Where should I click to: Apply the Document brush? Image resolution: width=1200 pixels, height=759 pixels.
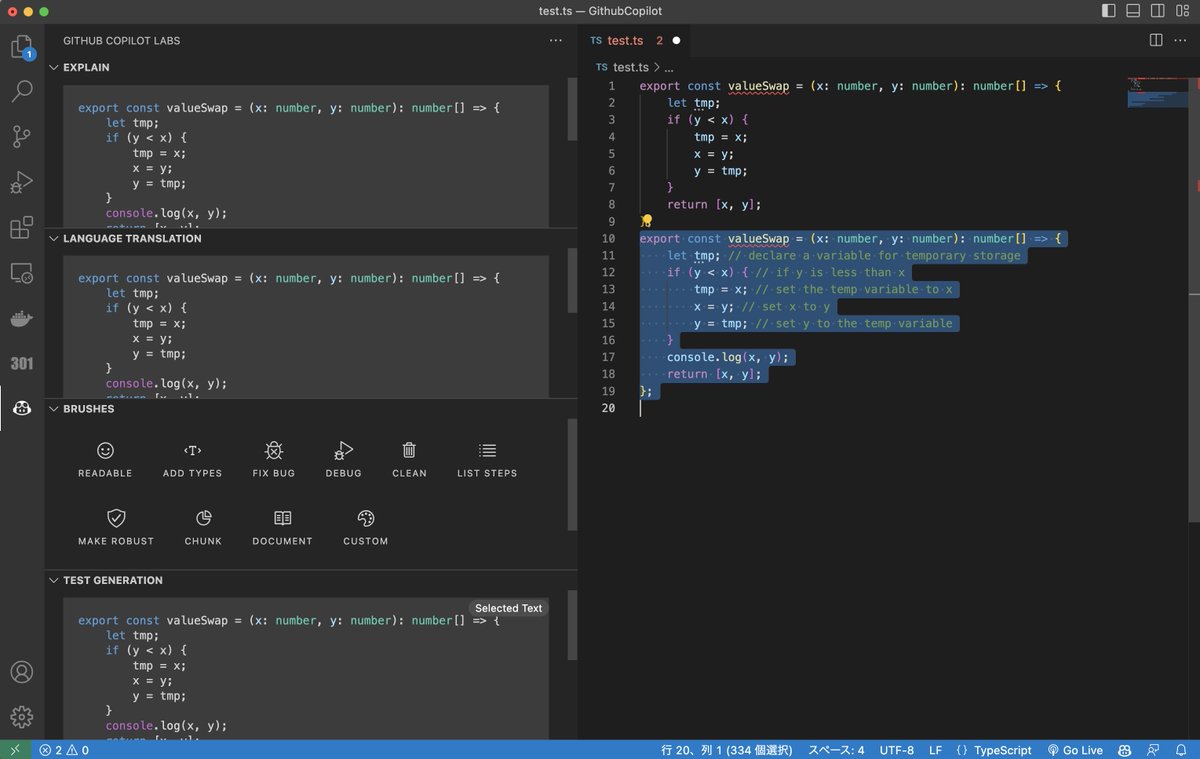click(283, 527)
